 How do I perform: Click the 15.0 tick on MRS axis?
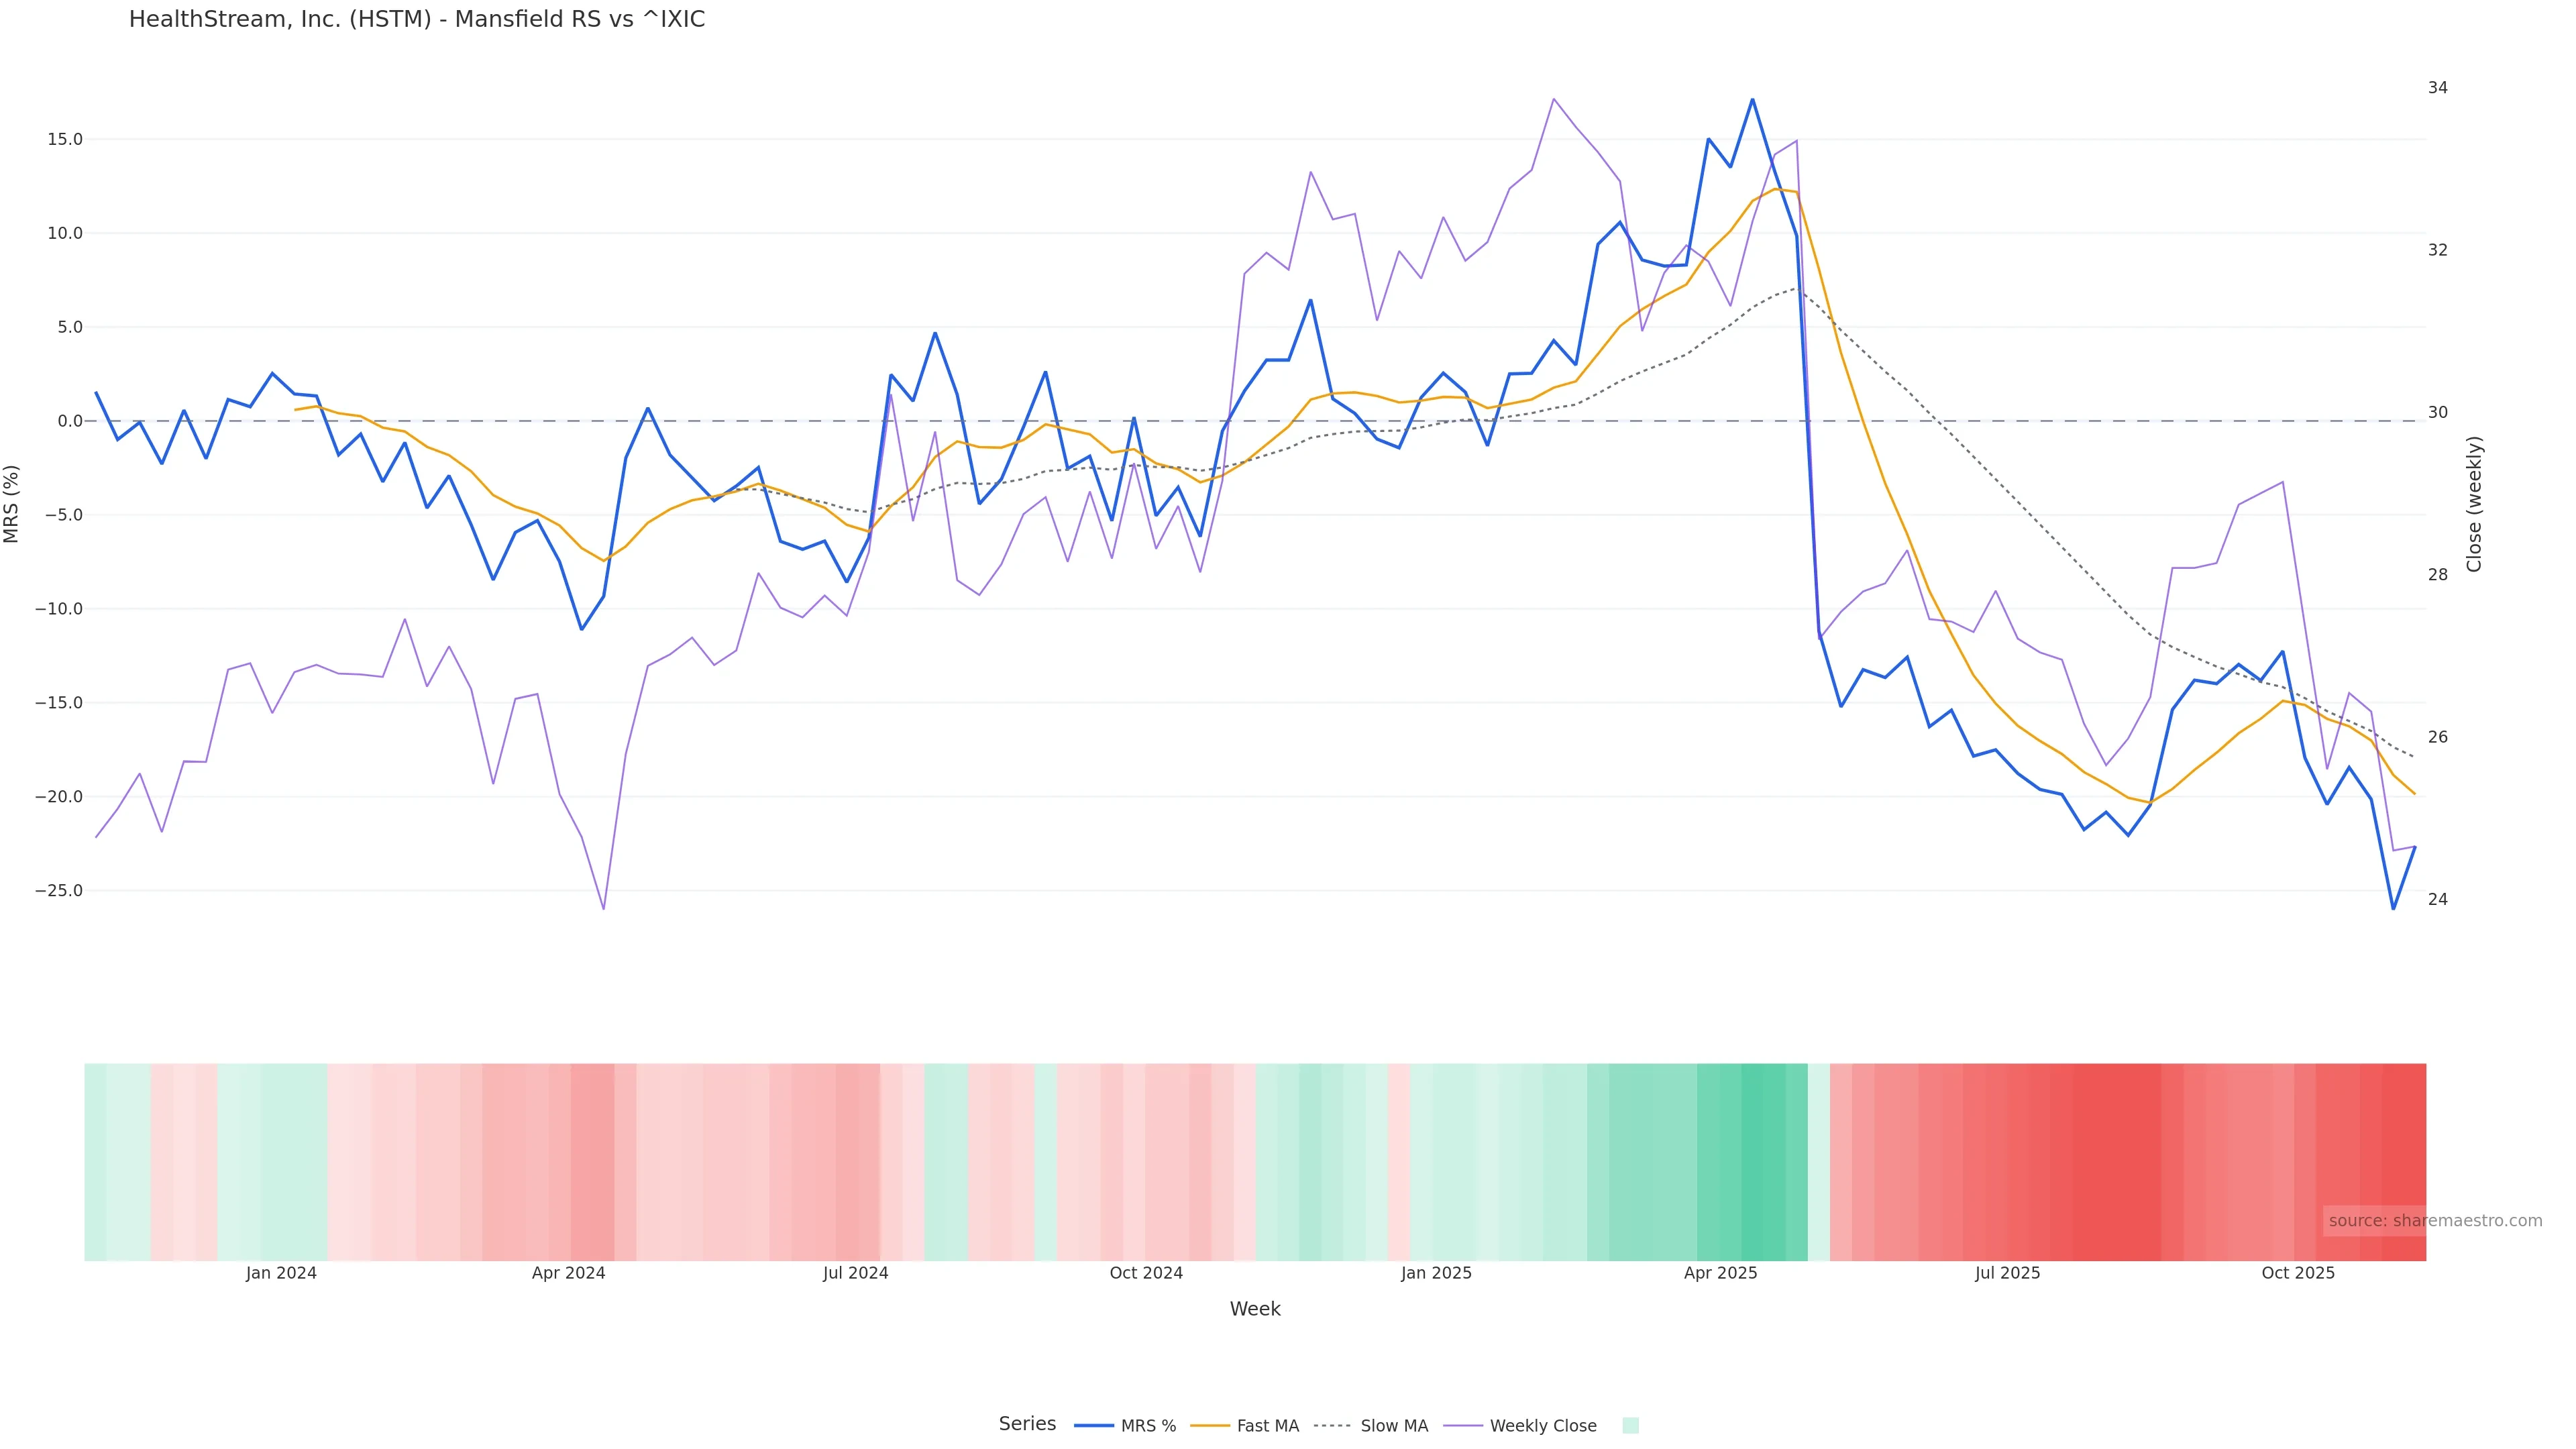coord(65,140)
